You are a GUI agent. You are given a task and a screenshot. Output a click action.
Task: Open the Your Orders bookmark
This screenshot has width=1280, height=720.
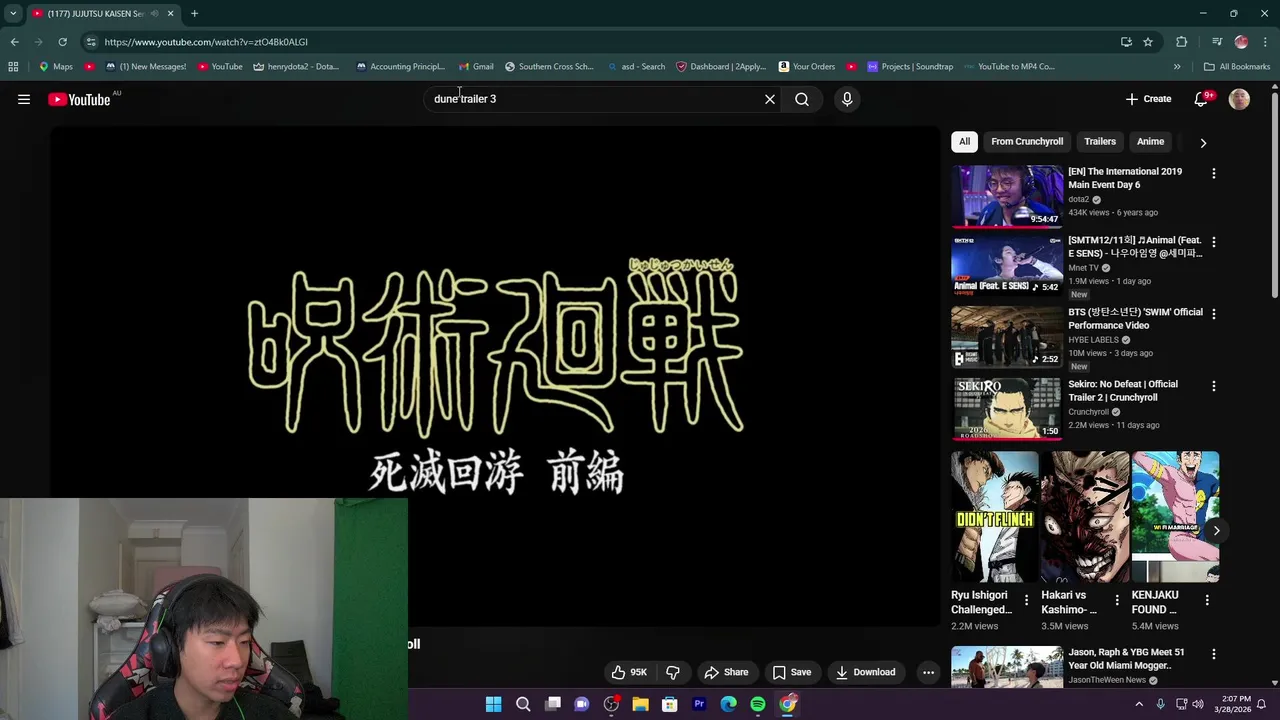pyautogui.click(x=806, y=67)
